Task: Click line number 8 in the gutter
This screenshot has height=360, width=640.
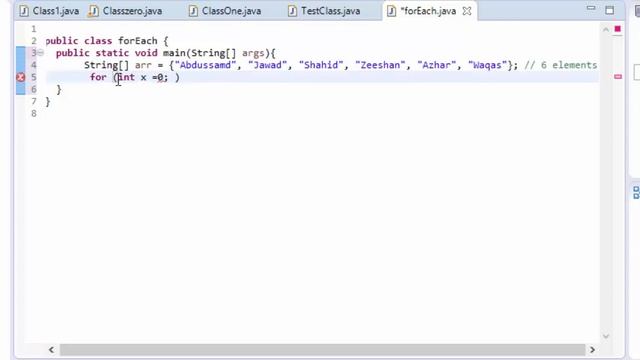Action: [x=33, y=113]
